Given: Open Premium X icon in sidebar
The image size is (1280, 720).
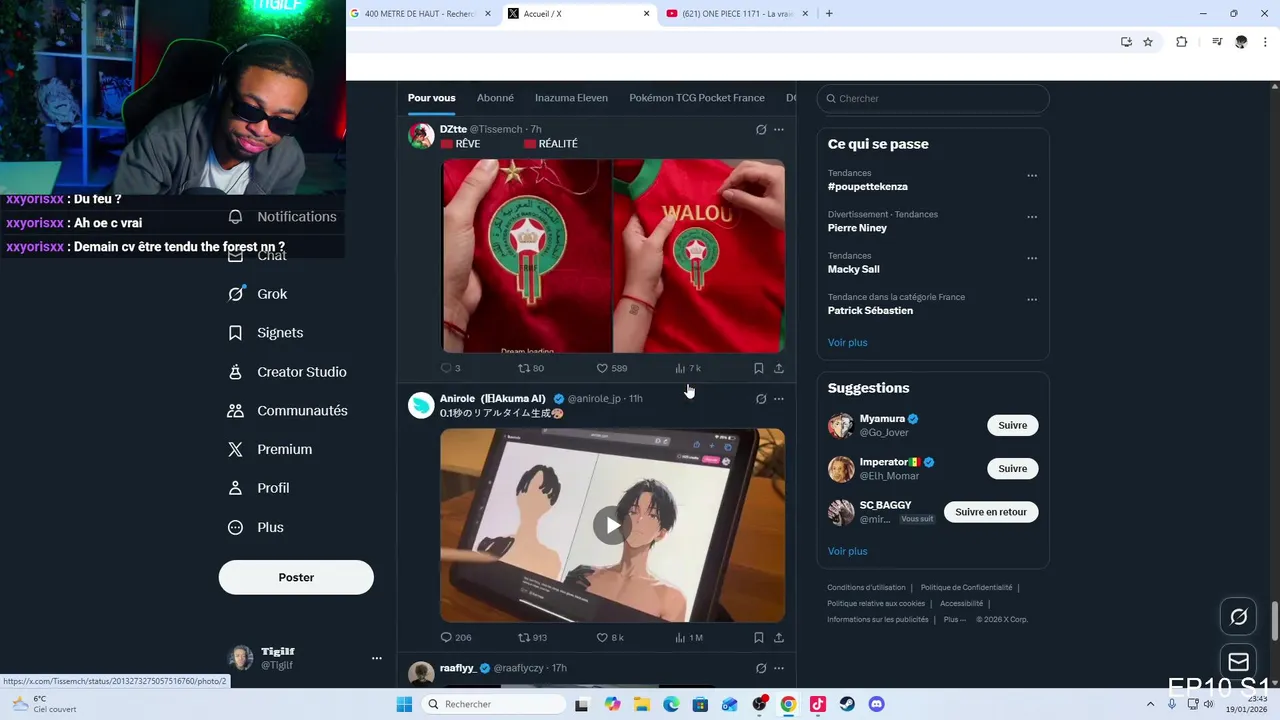Looking at the screenshot, I should click(235, 450).
